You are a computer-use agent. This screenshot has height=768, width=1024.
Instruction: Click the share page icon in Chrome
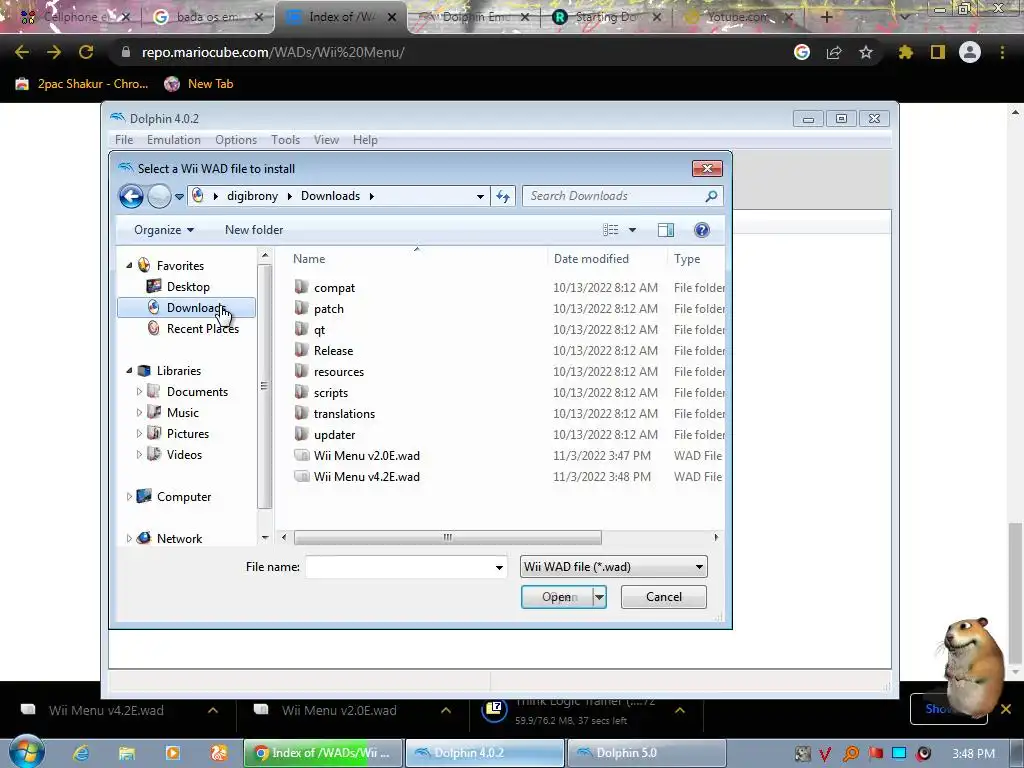point(834,52)
